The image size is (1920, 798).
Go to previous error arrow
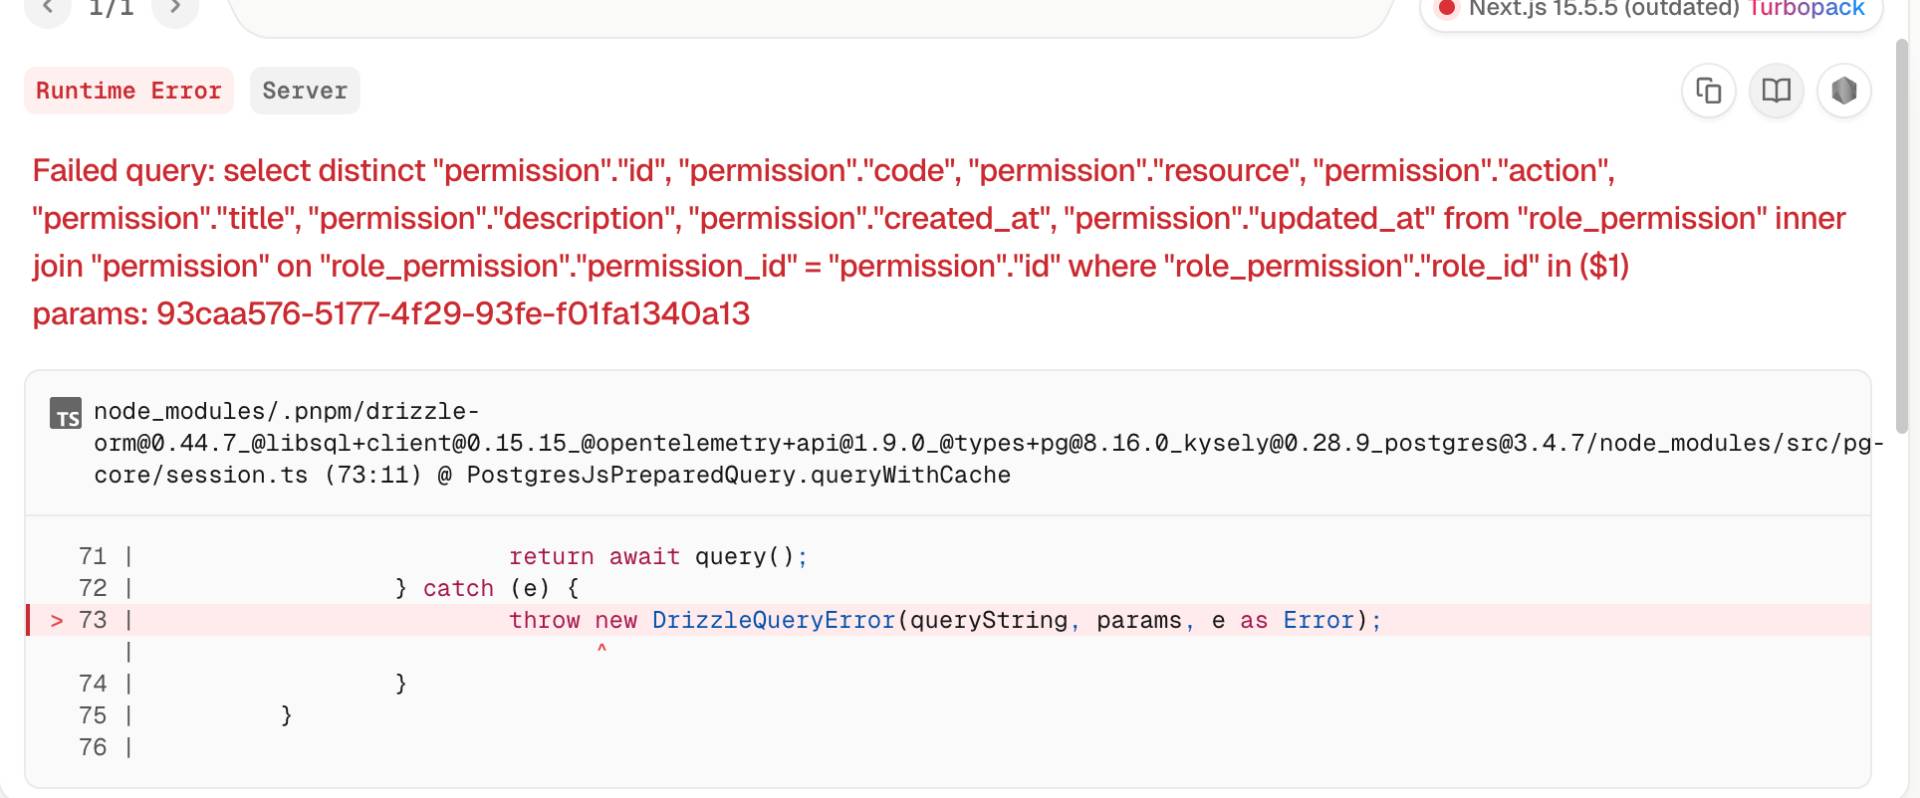(x=48, y=9)
